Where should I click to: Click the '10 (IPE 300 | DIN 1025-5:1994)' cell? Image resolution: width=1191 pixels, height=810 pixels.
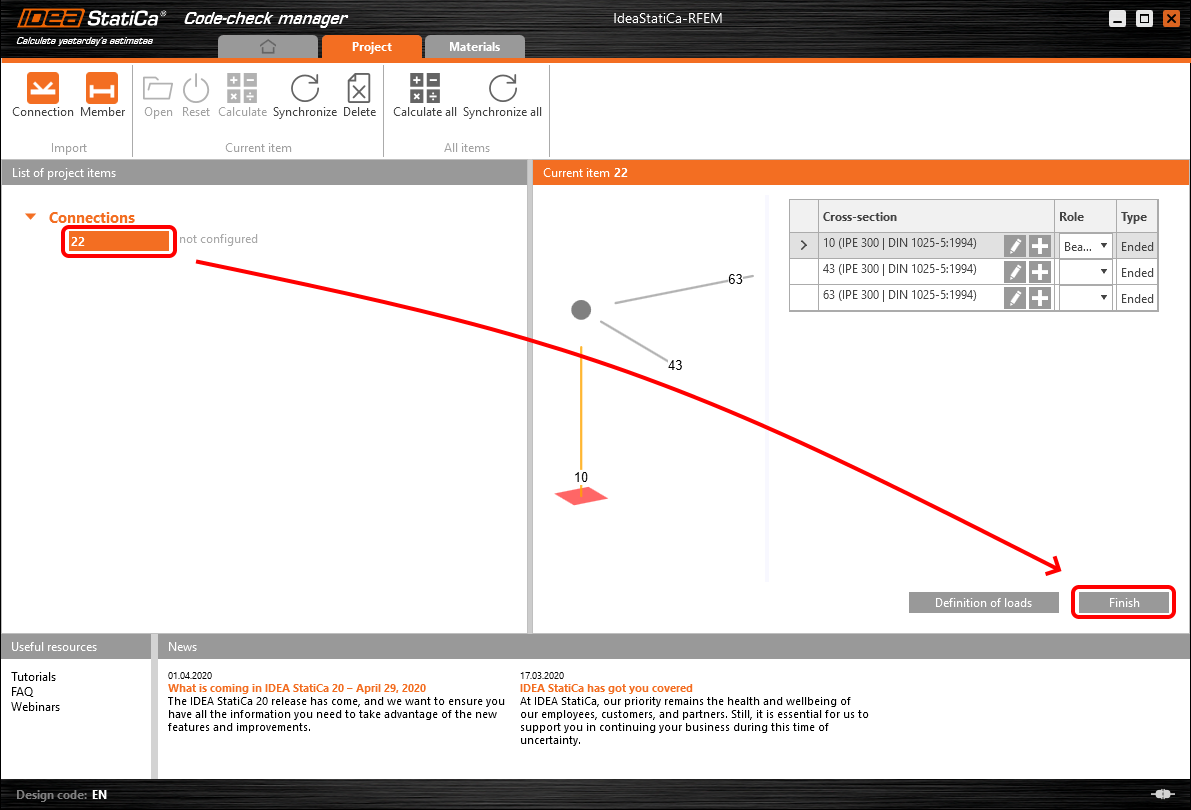(899, 243)
